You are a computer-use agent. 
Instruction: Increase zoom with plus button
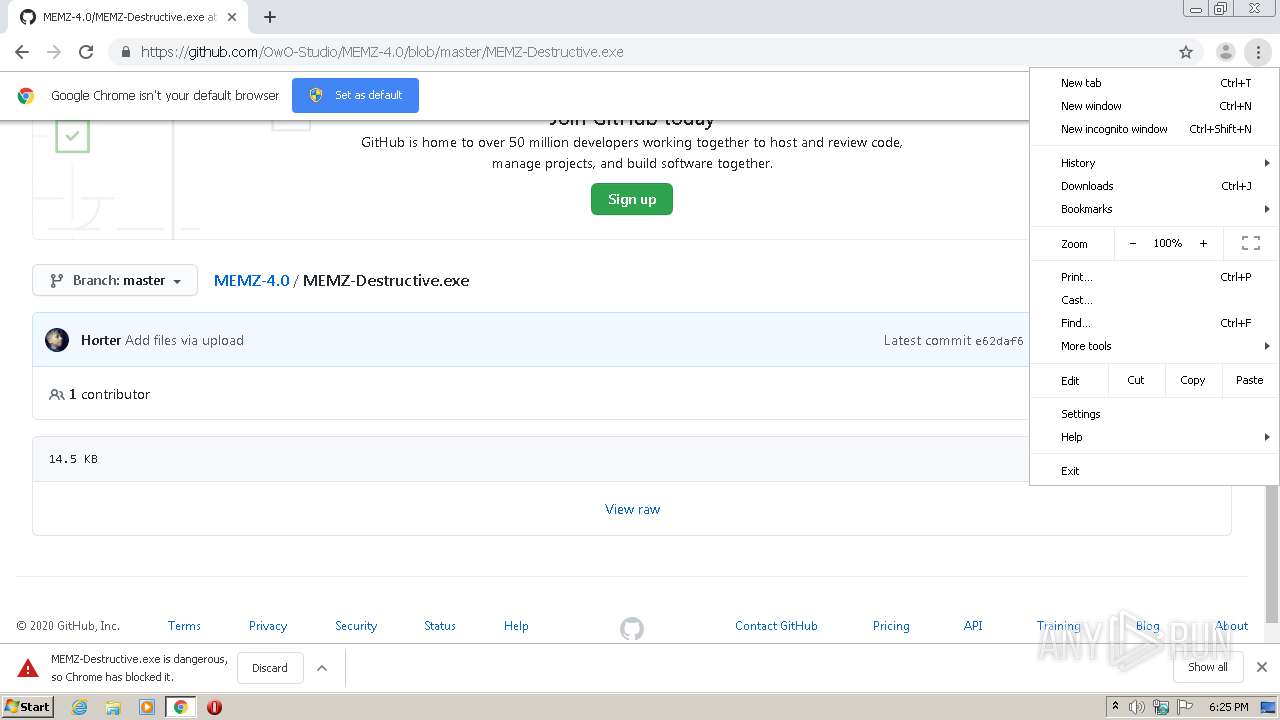pyautogui.click(x=1203, y=243)
